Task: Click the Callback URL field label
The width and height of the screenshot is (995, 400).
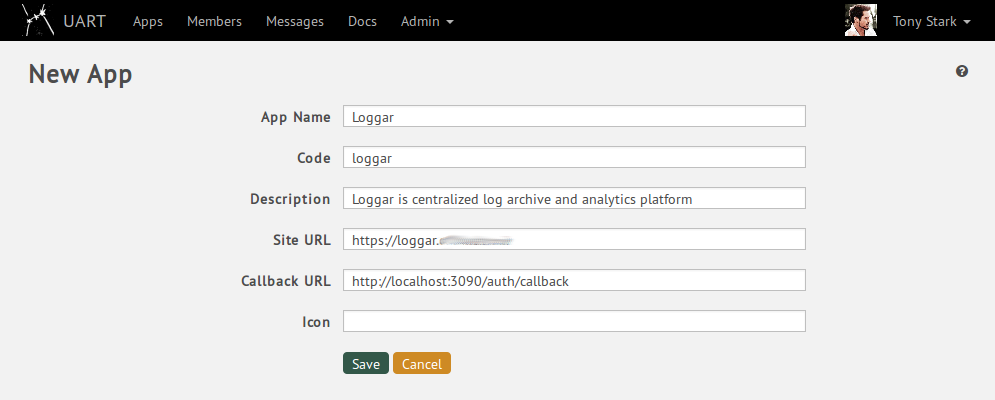Action: coord(285,281)
